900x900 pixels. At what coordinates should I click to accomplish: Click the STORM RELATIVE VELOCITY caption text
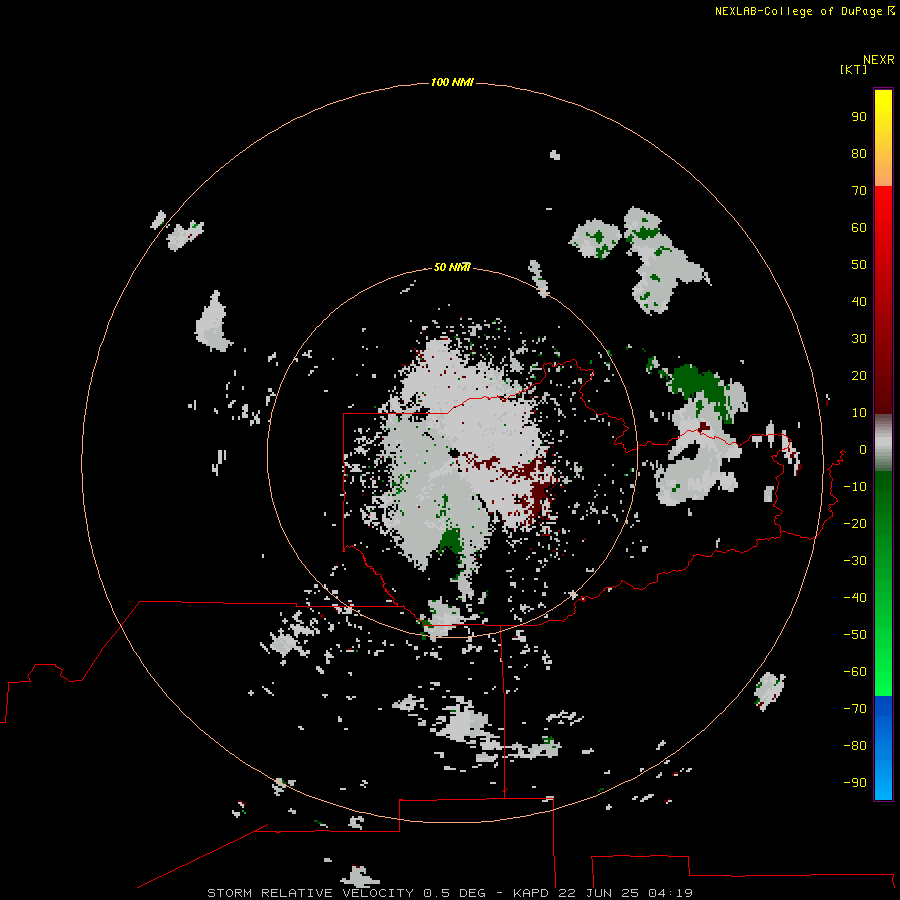coord(310,893)
